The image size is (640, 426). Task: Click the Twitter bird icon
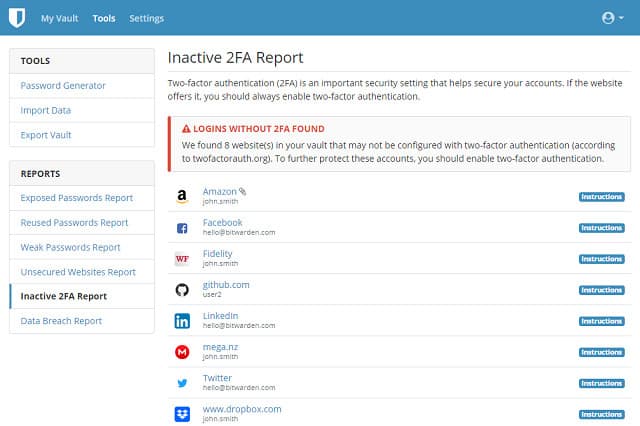(x=182, y=383)
